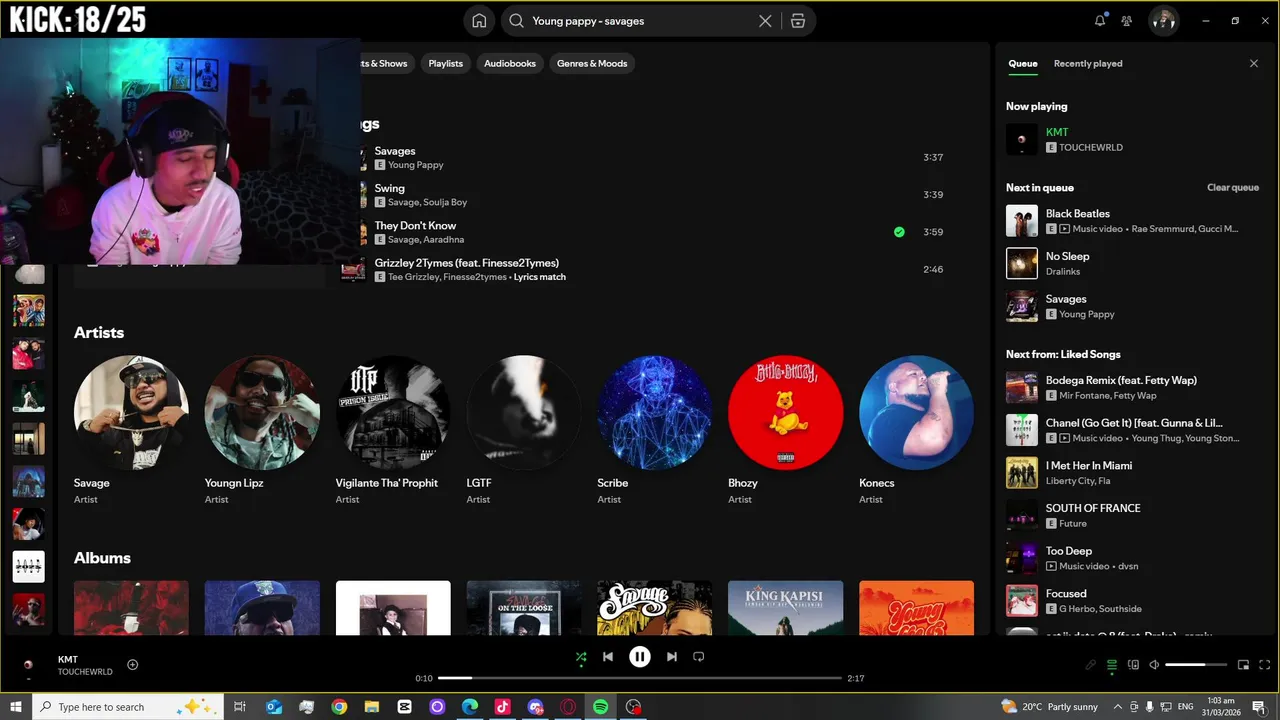Open the Savage artist profile picture

tap(131, 413)
